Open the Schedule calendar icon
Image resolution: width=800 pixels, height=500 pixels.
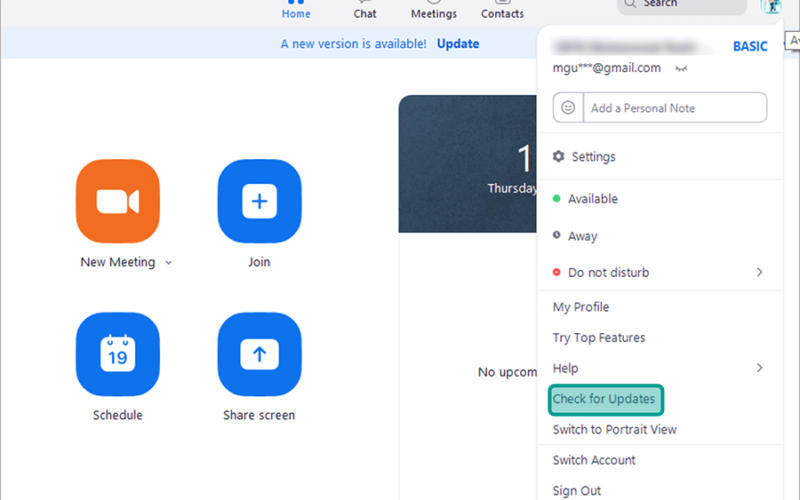click(117, 354)
